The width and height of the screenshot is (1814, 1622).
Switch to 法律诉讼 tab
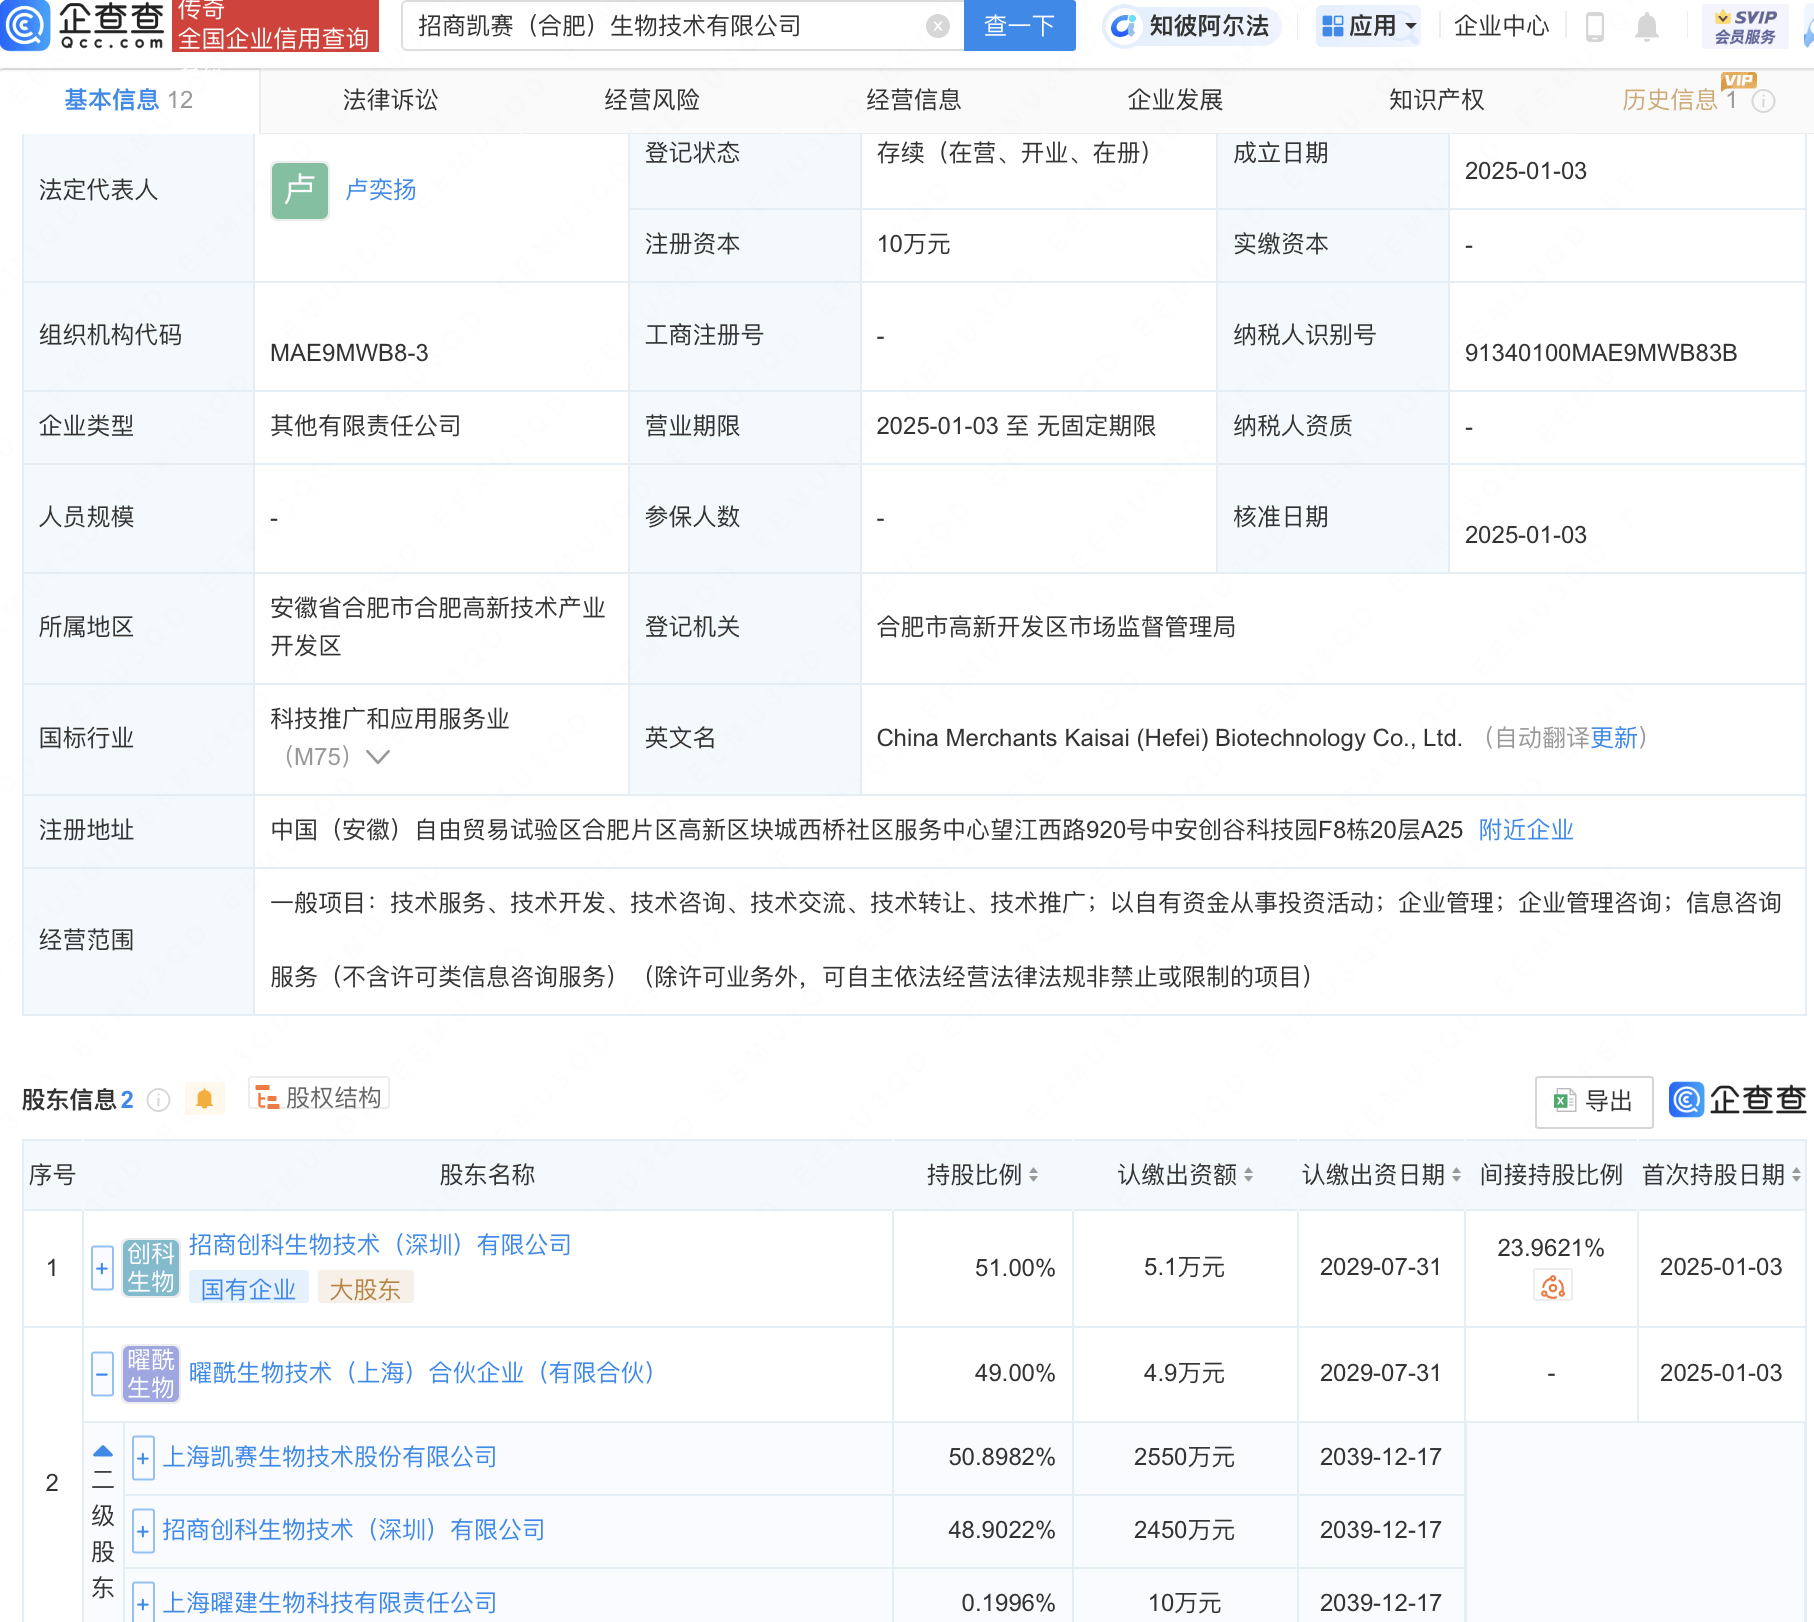390,100
